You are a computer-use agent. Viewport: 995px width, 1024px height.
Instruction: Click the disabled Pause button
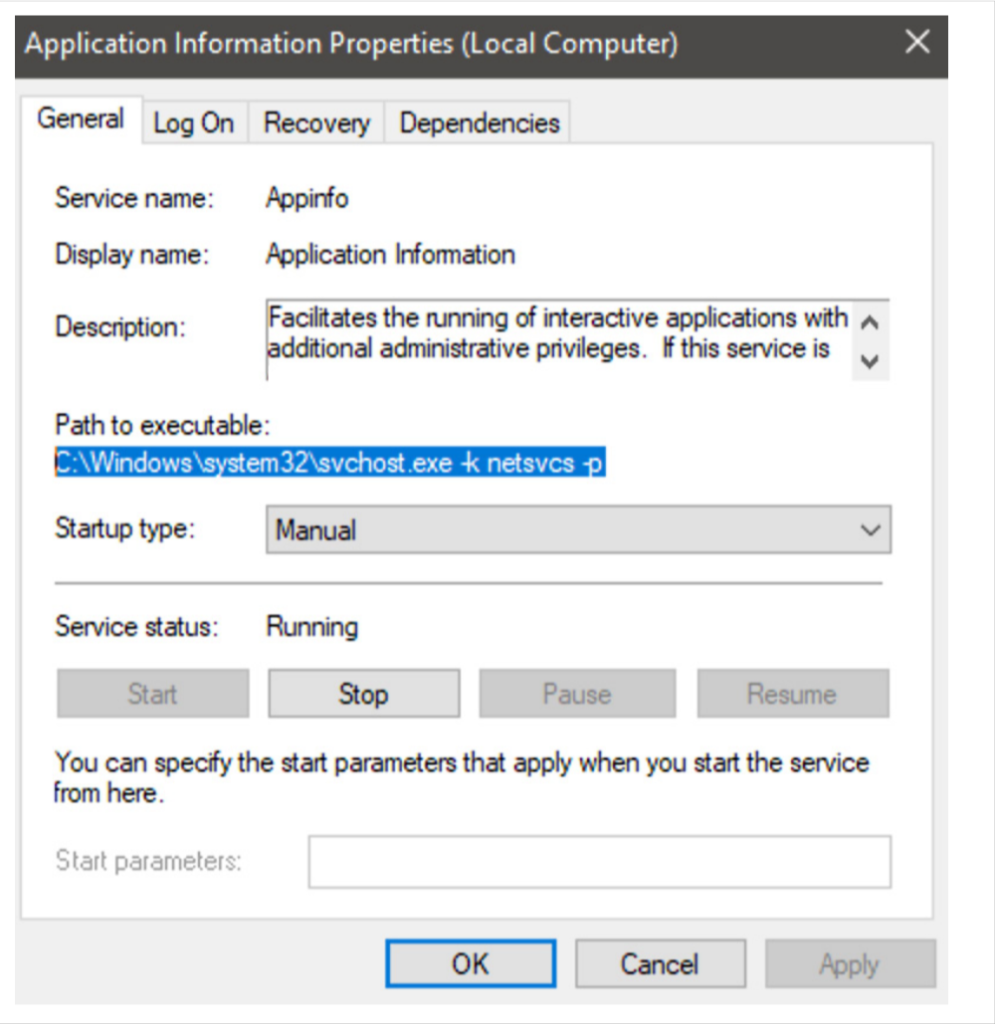click(577, 692)
